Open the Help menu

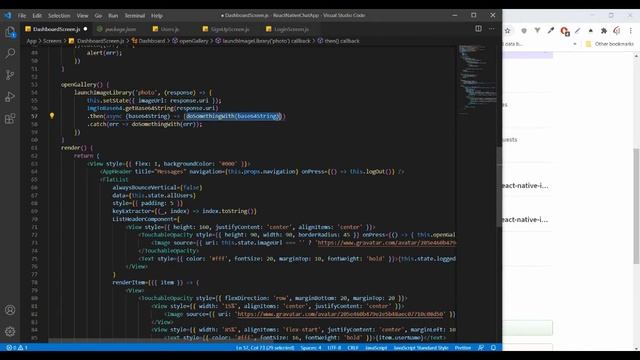[x=157, y=16]
